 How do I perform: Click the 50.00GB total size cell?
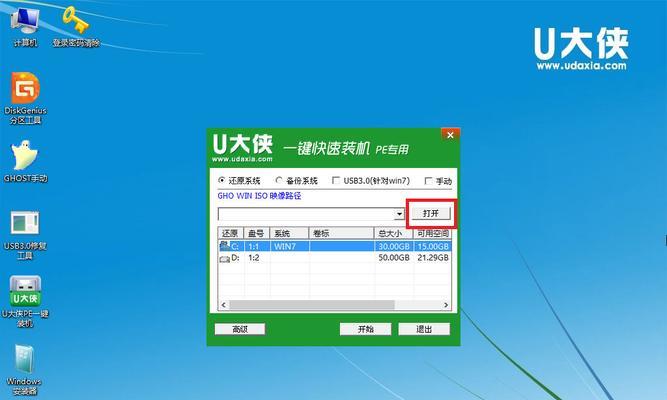pyautogui.click(x=394, y=258)
